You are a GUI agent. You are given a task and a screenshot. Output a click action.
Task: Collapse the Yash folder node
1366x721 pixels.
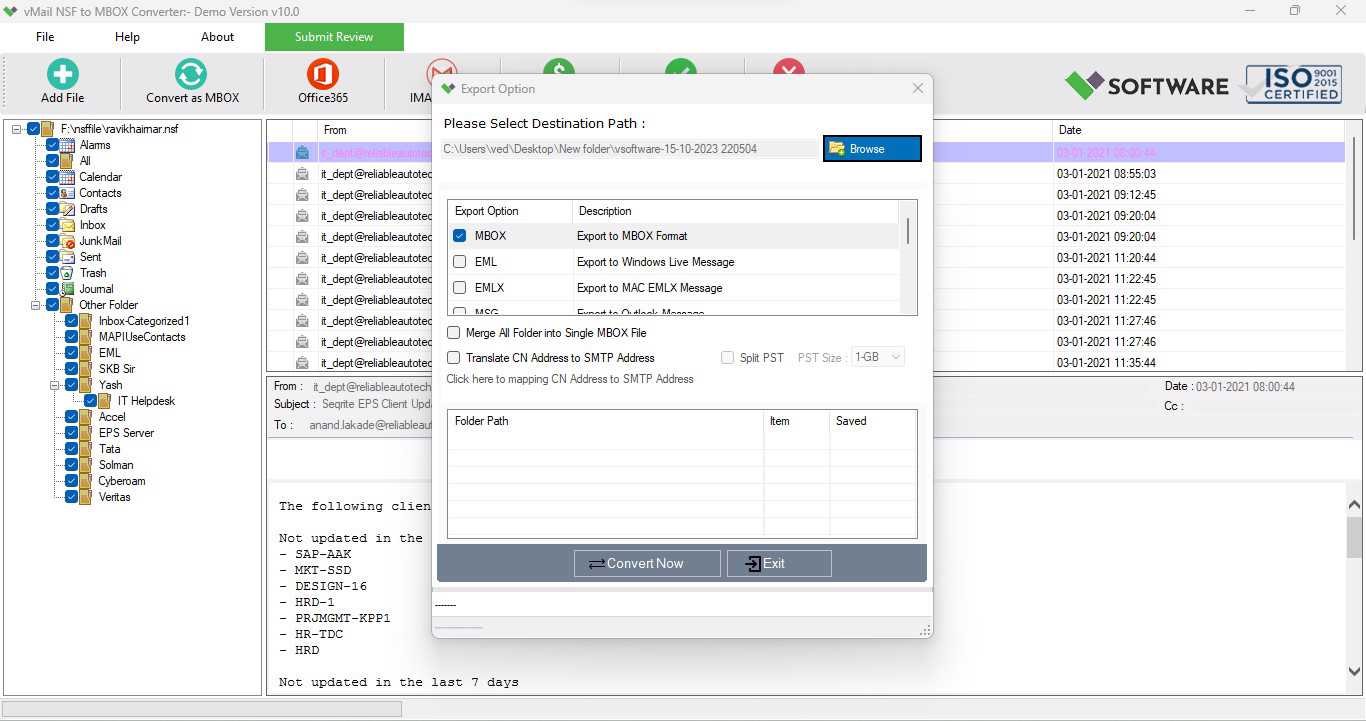tap(55, 385)
